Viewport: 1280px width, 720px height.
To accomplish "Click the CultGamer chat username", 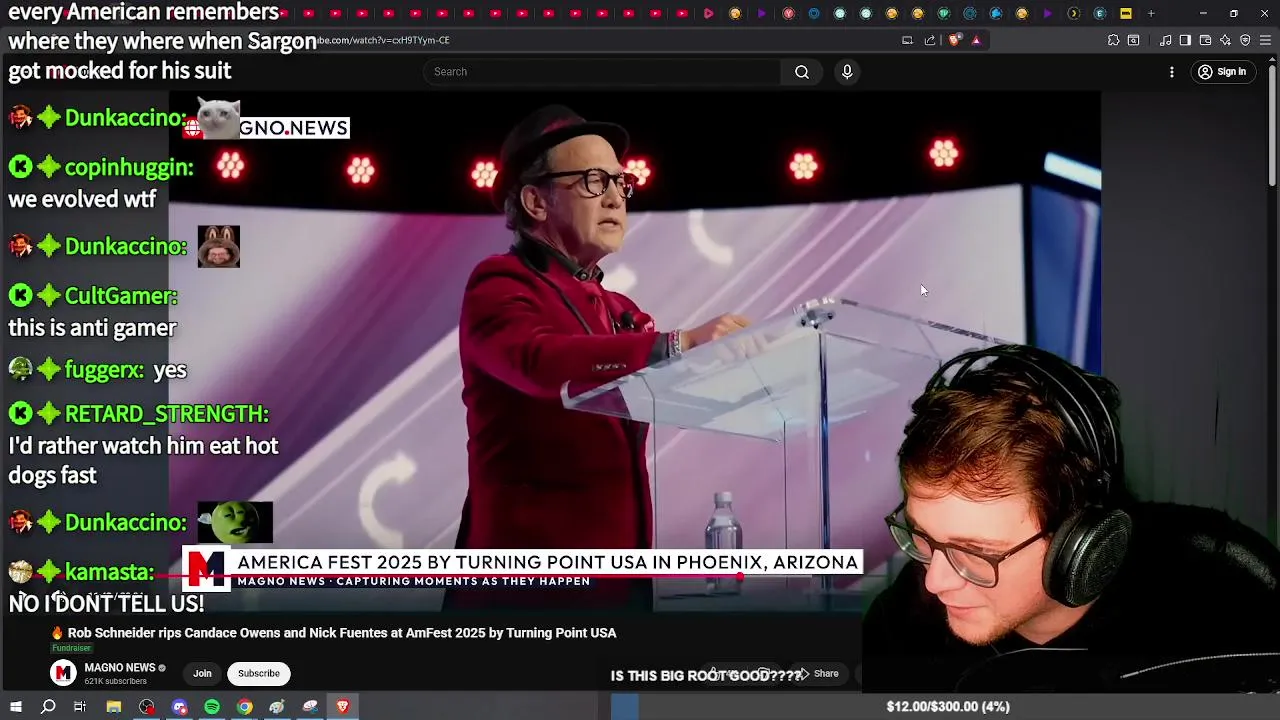I will [121, 296].
